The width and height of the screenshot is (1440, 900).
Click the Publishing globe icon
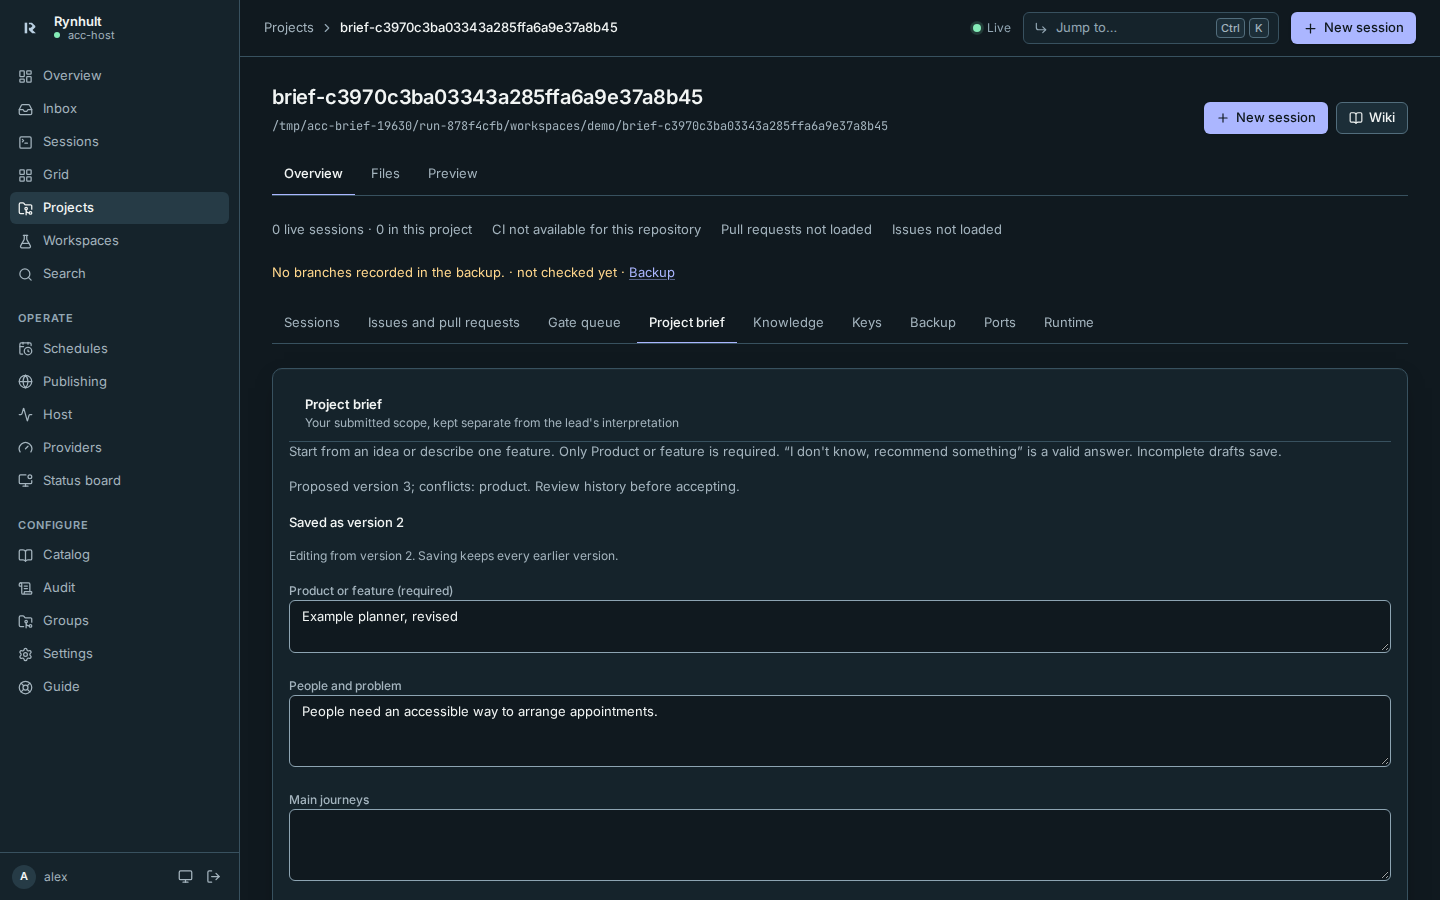click(26, 382)
